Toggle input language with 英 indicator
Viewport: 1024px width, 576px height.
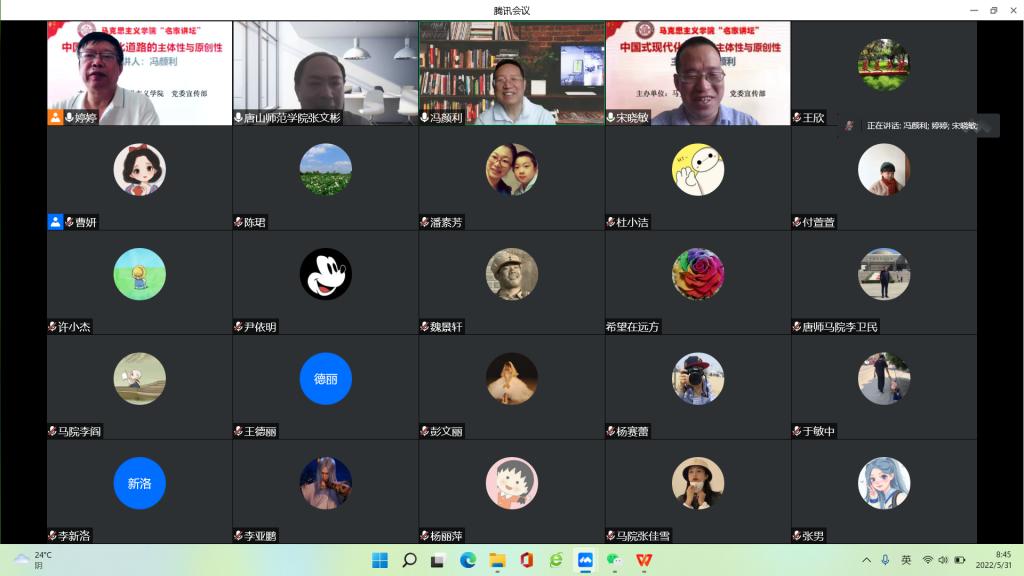906,560
